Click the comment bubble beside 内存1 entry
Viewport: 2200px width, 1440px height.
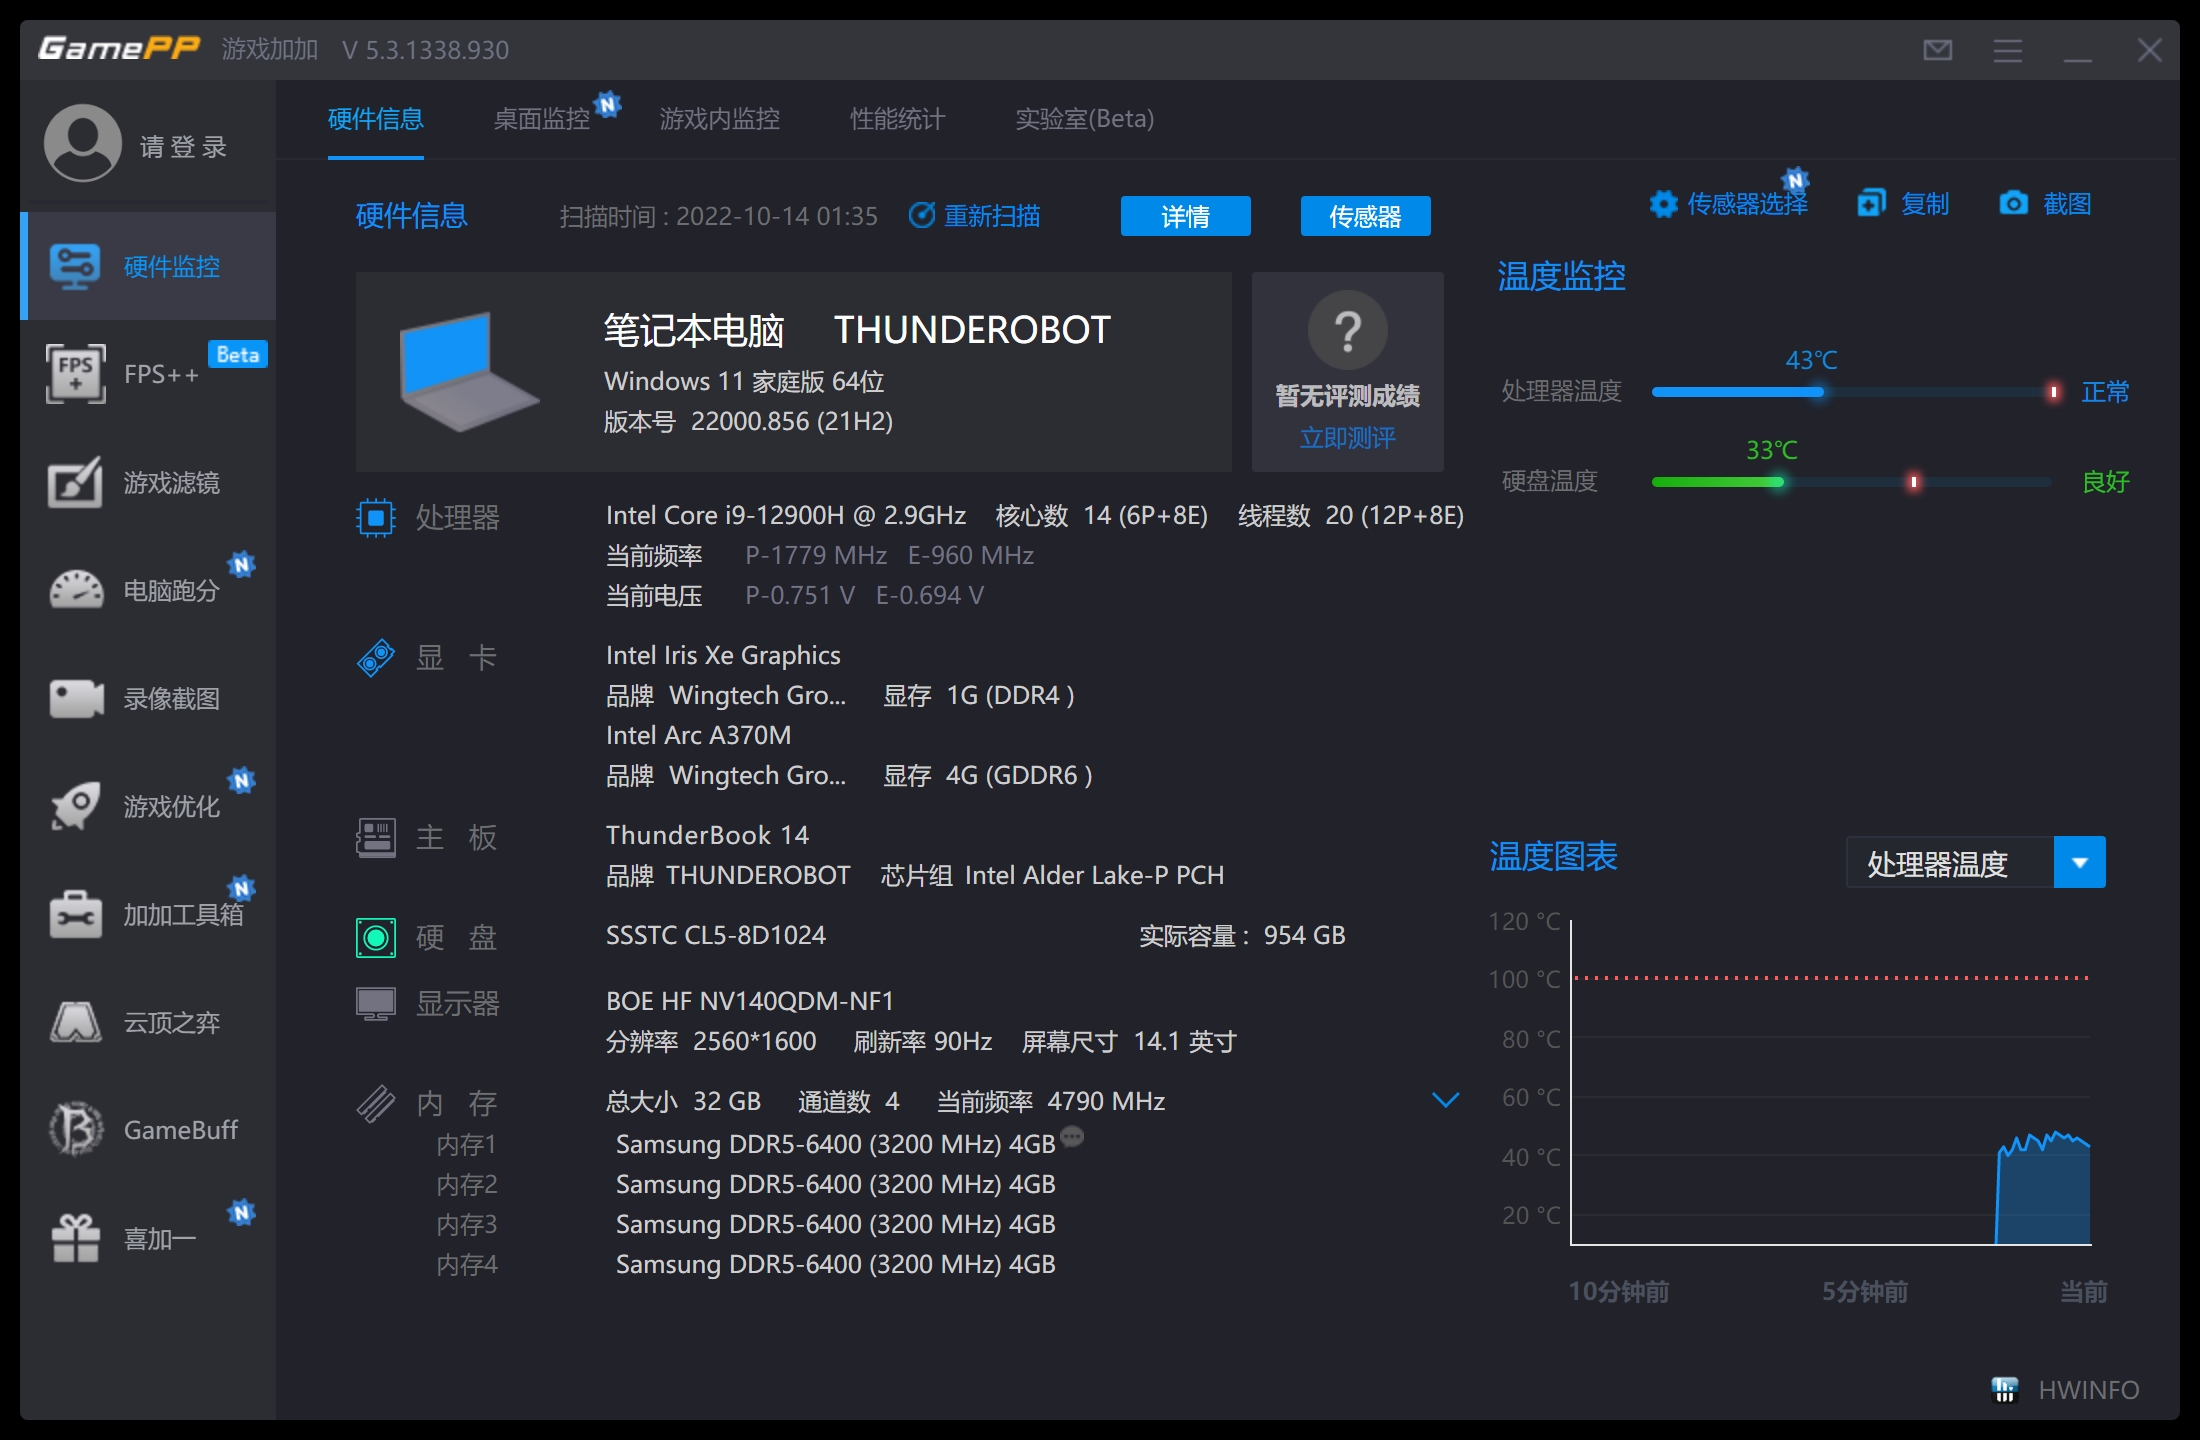1072,1137
